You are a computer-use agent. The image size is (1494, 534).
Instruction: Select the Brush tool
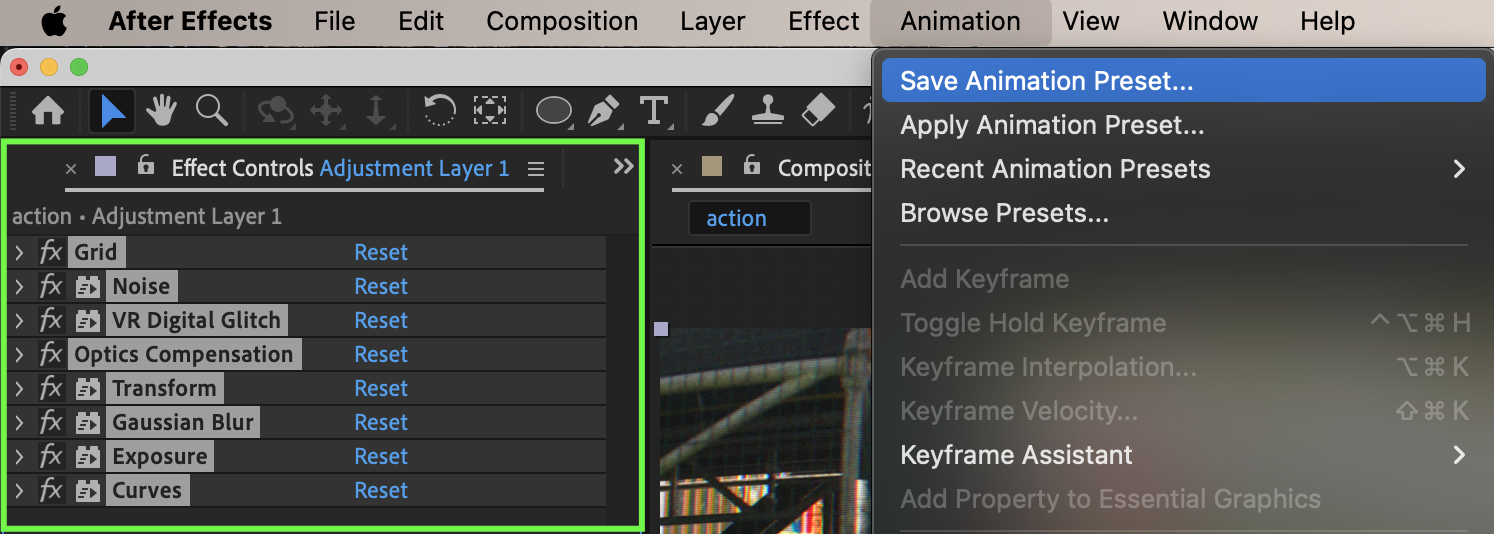[x=717, y=110]
